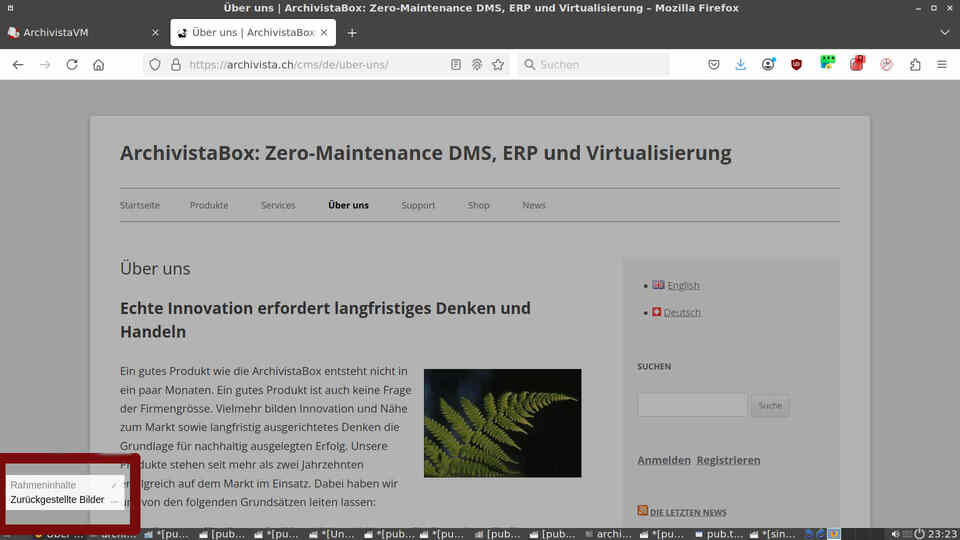The image size is (960, 540).
Task: Switch to *[Un... taskbar window entry
Action: click(334, 534)
